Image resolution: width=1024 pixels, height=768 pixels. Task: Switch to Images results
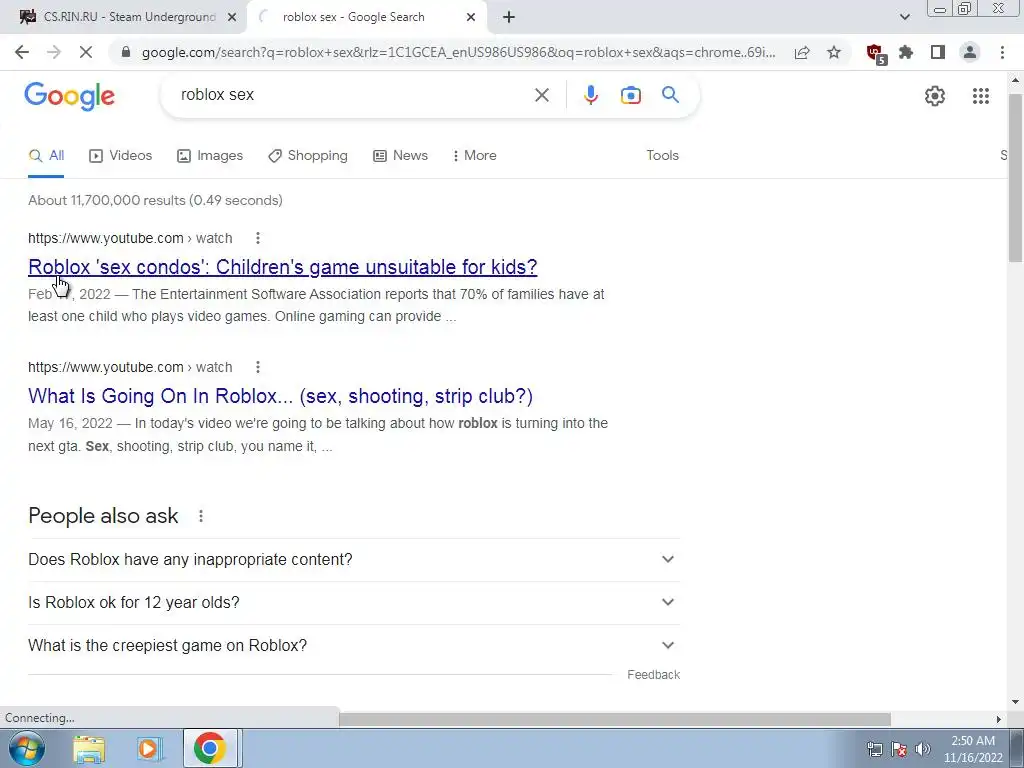[210, 155]
